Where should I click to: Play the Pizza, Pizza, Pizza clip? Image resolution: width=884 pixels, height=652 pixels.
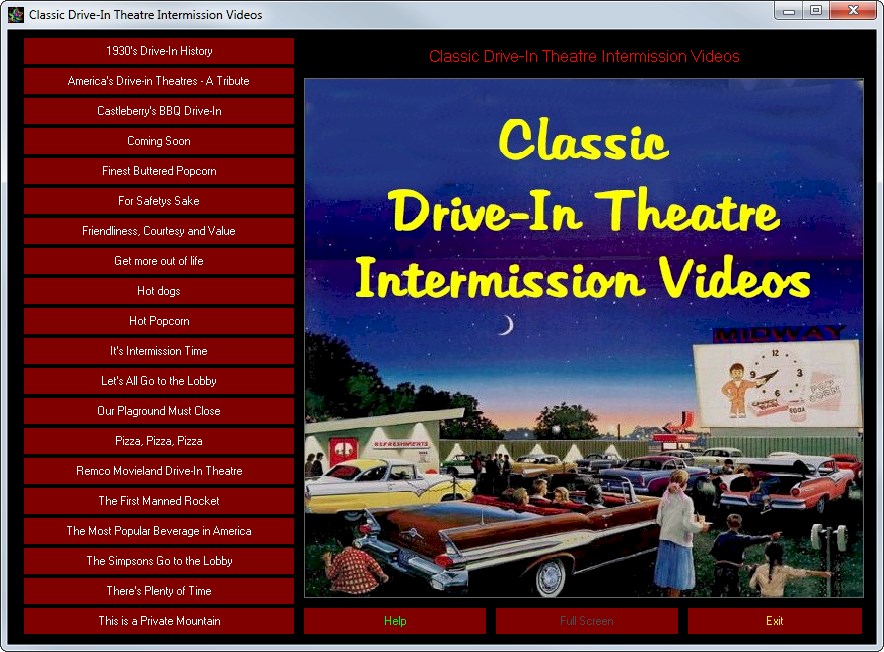pyautogui.click(x=159, y=441)
